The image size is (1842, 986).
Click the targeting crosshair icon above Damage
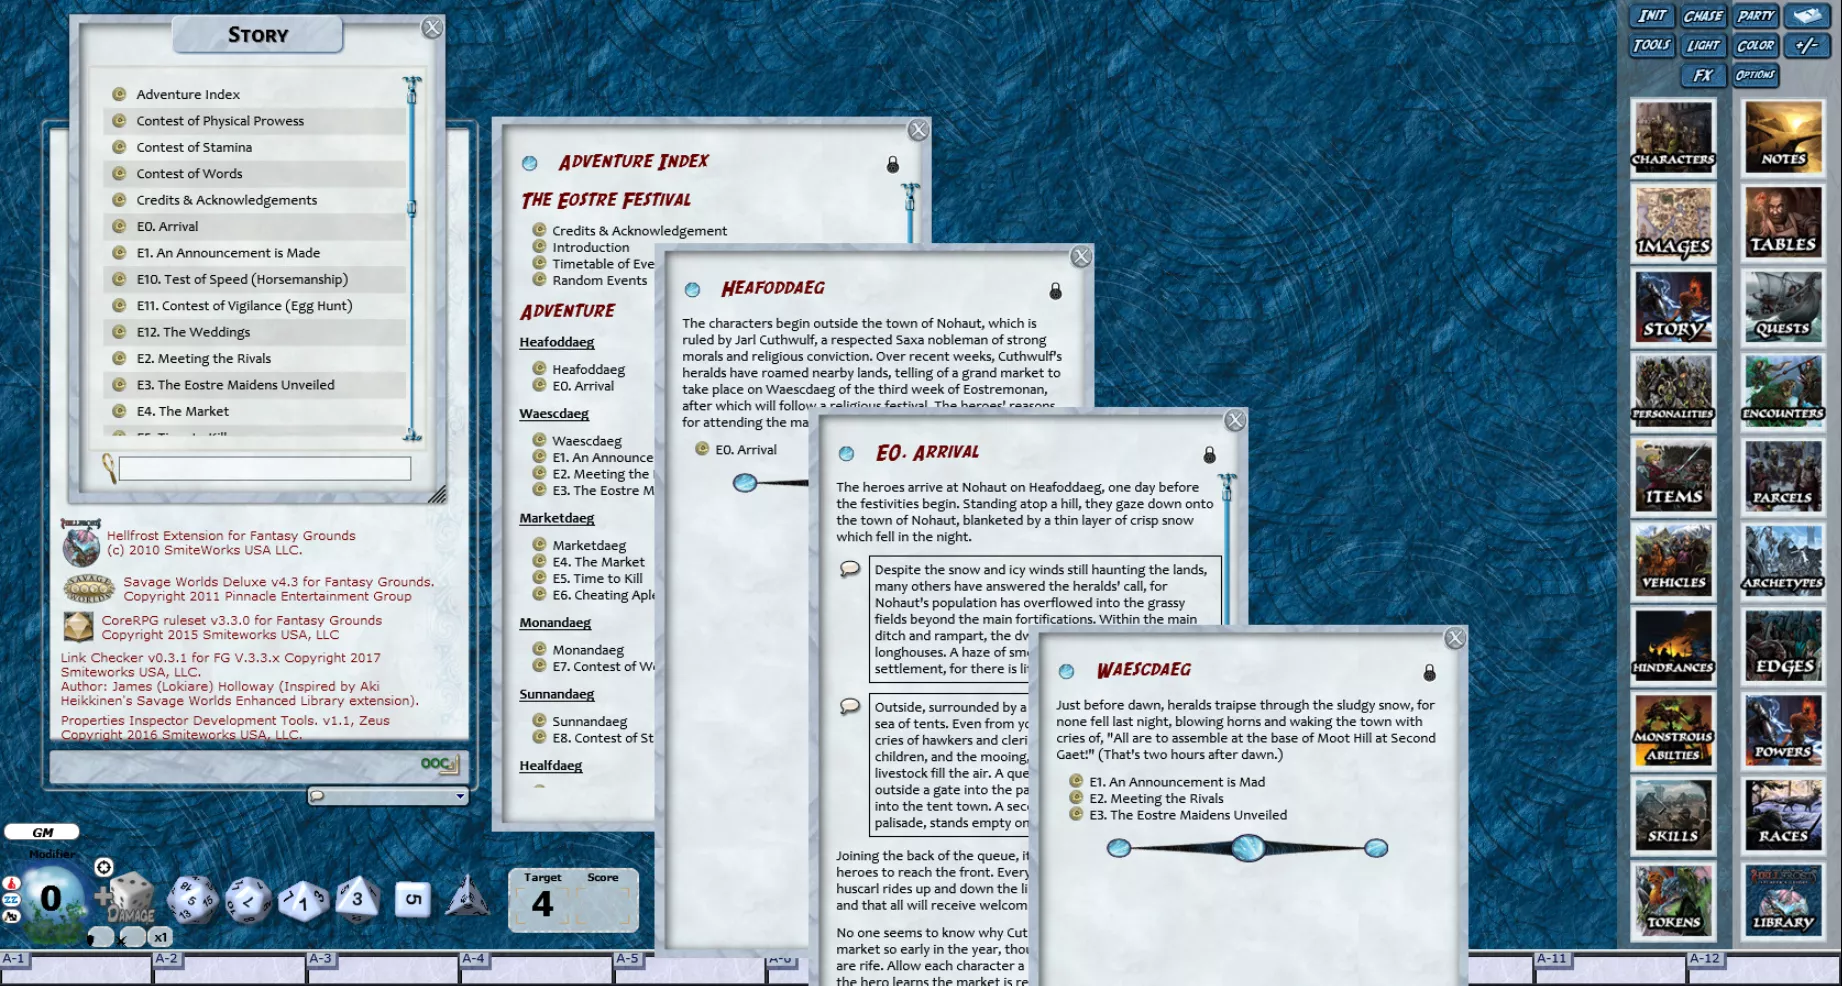103,867
